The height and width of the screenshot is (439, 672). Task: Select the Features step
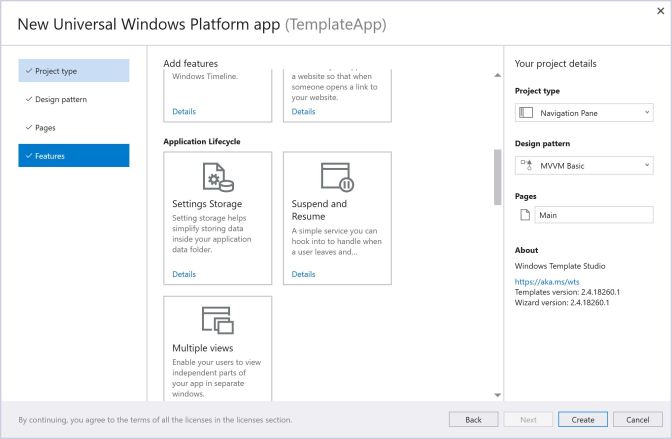pos(74,156)
